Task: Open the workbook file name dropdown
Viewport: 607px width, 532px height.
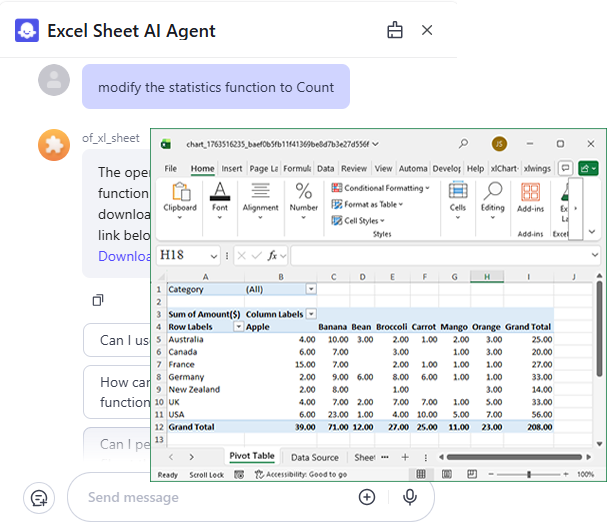Action: pyautogui.click(x=375, y=144)
